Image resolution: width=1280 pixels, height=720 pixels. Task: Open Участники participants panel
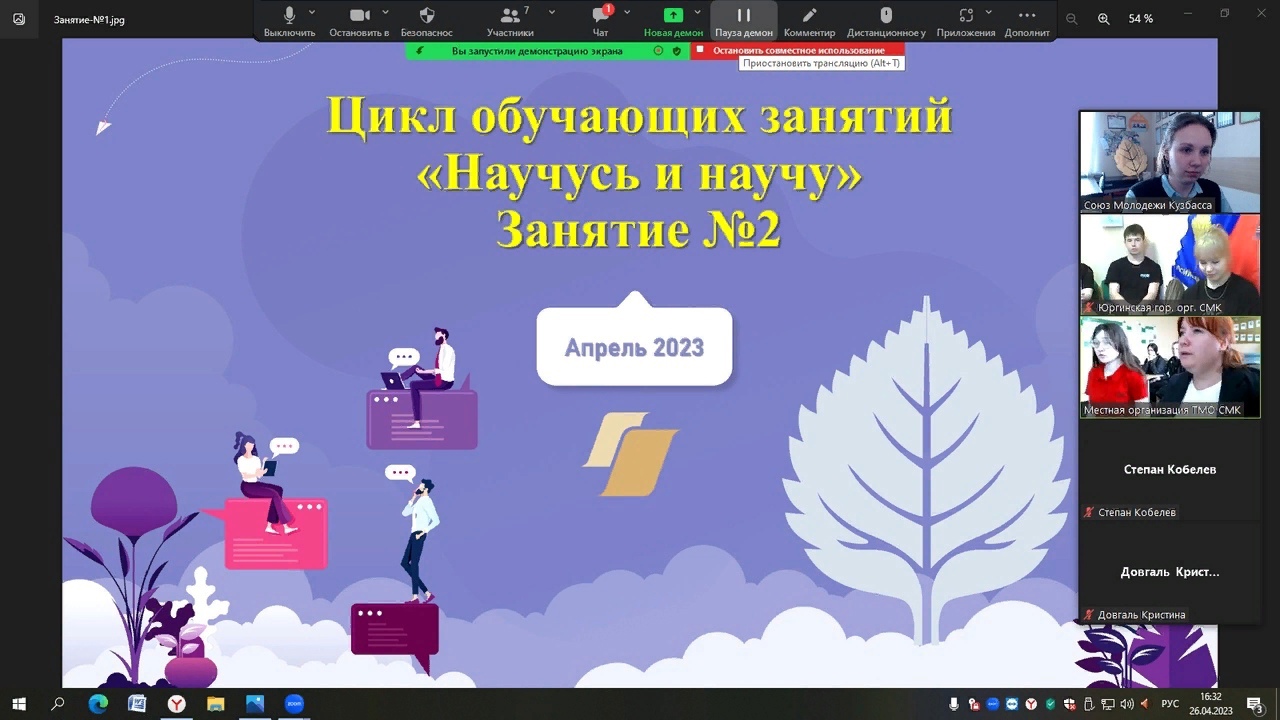pos(510,22)
